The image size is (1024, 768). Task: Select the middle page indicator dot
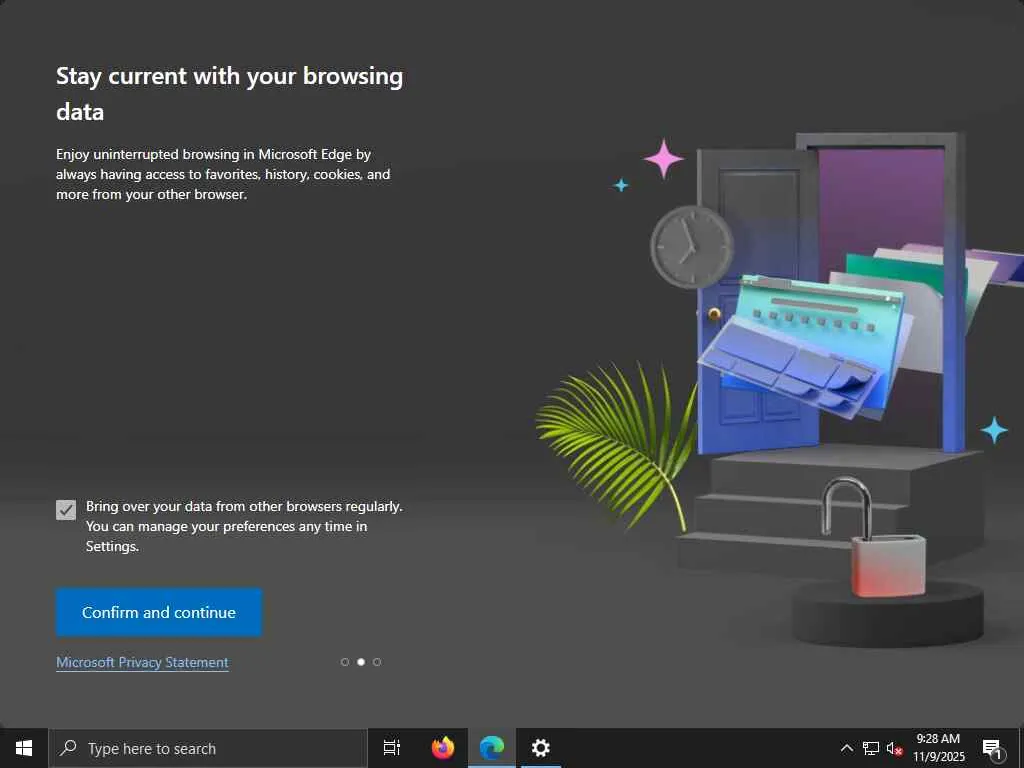click(x=361, y=662)
